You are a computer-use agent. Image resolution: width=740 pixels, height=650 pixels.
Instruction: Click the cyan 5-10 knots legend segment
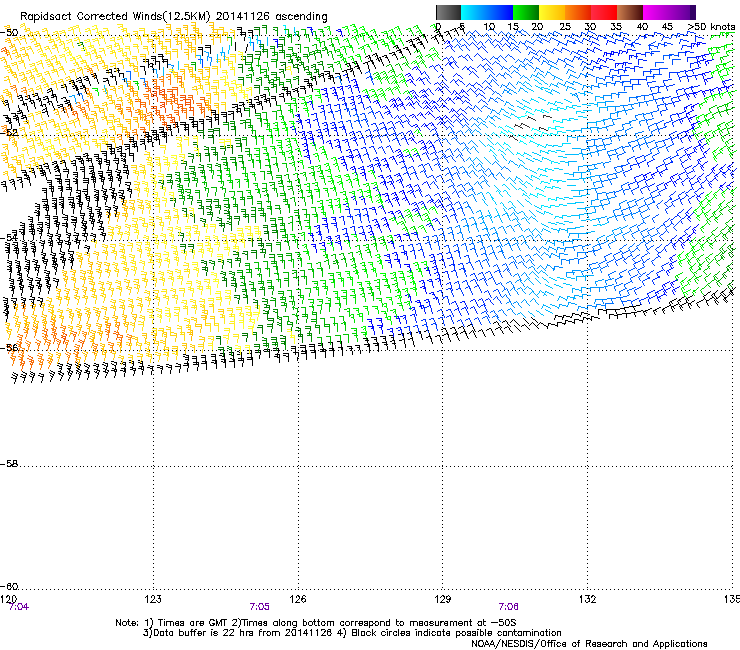(474, 12)
